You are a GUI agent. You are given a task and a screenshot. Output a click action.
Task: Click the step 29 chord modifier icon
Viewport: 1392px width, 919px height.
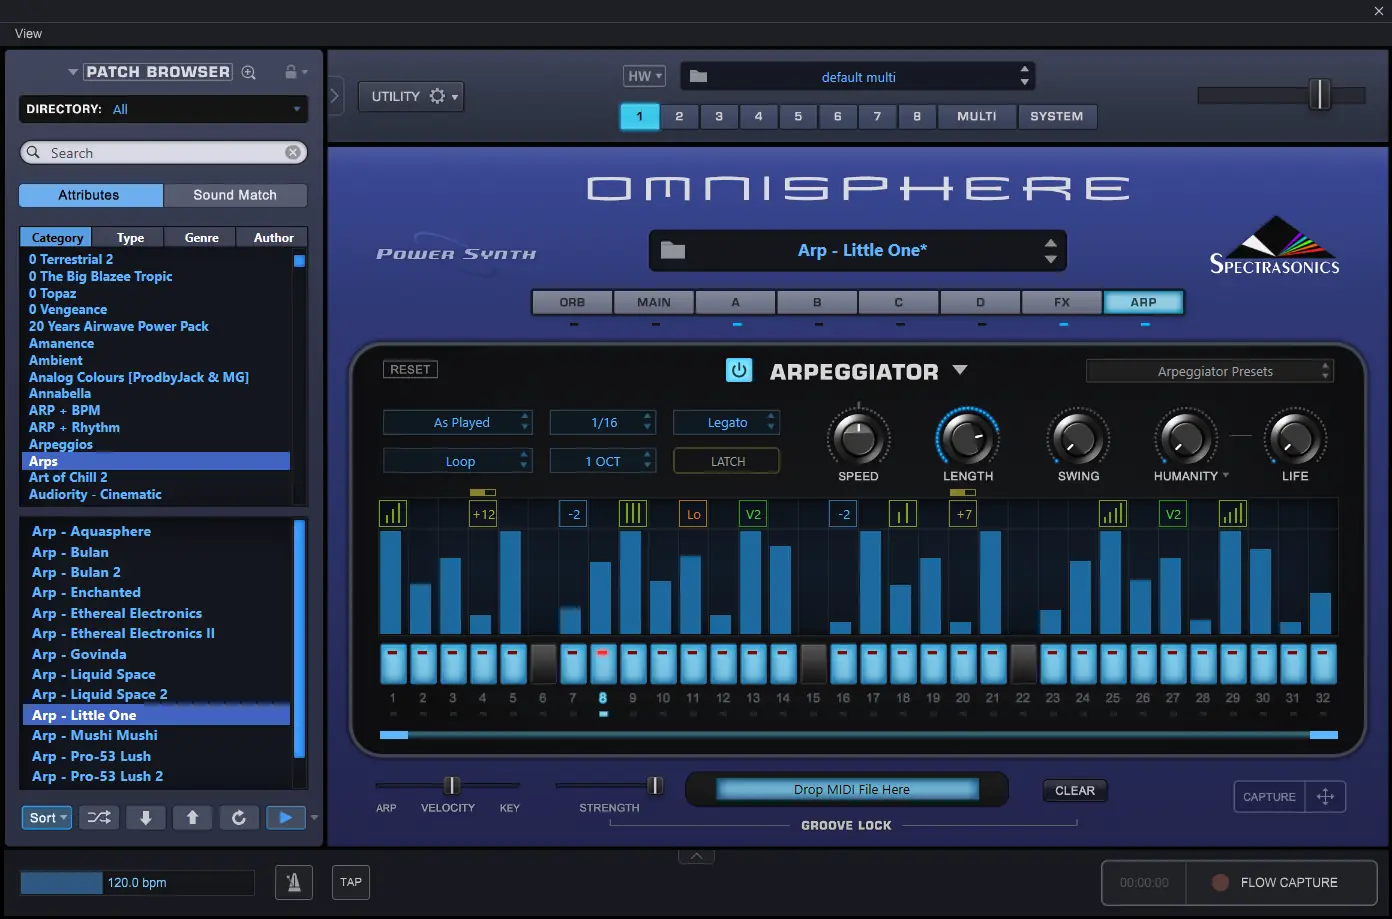pyautogui.click(x=1233, y=514)
